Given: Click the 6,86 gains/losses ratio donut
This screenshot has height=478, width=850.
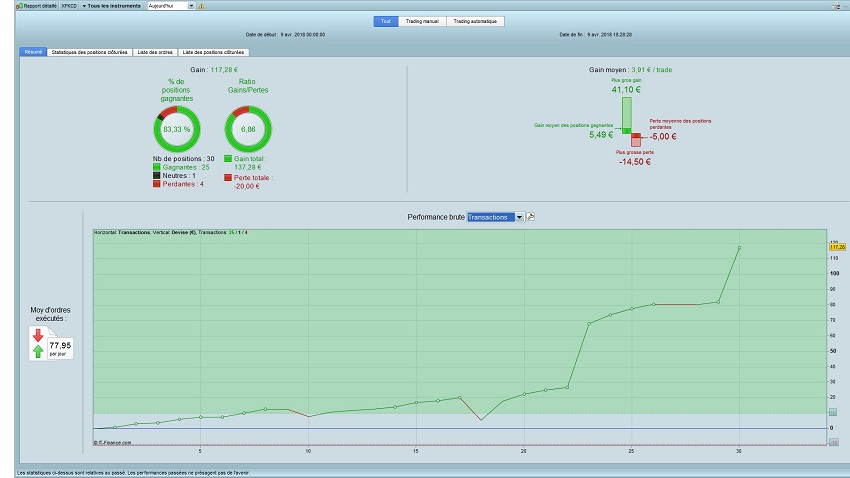Looking at the screenshot, I should pyautogui.click(x=248, y=129).
